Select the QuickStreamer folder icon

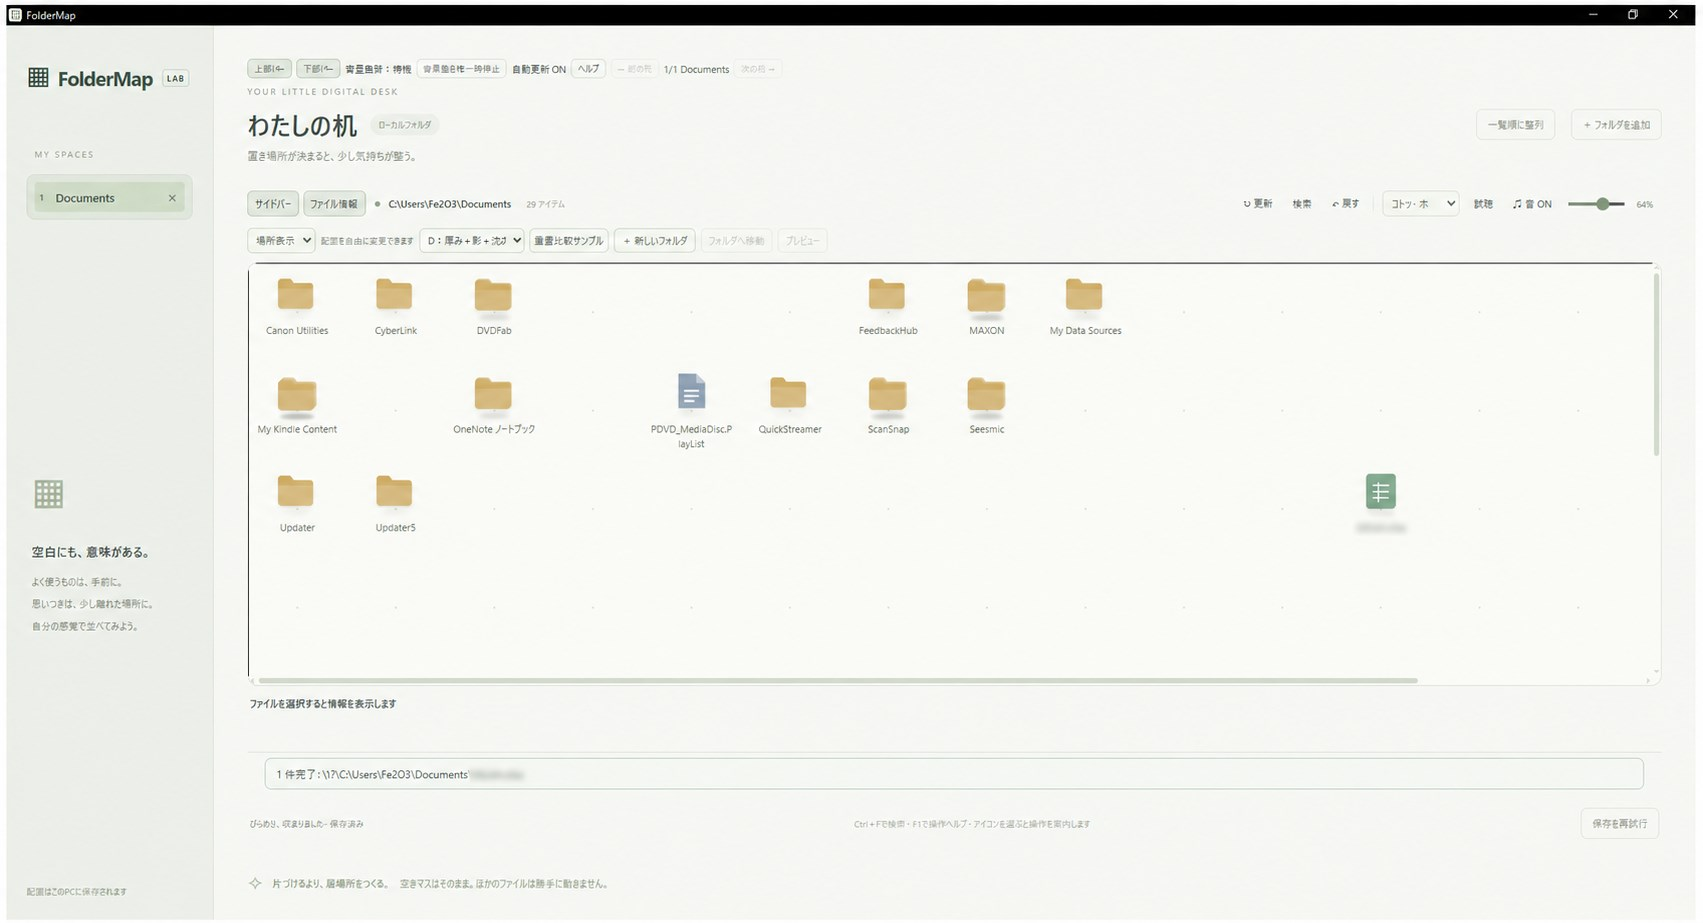click(x=788, y=393)
